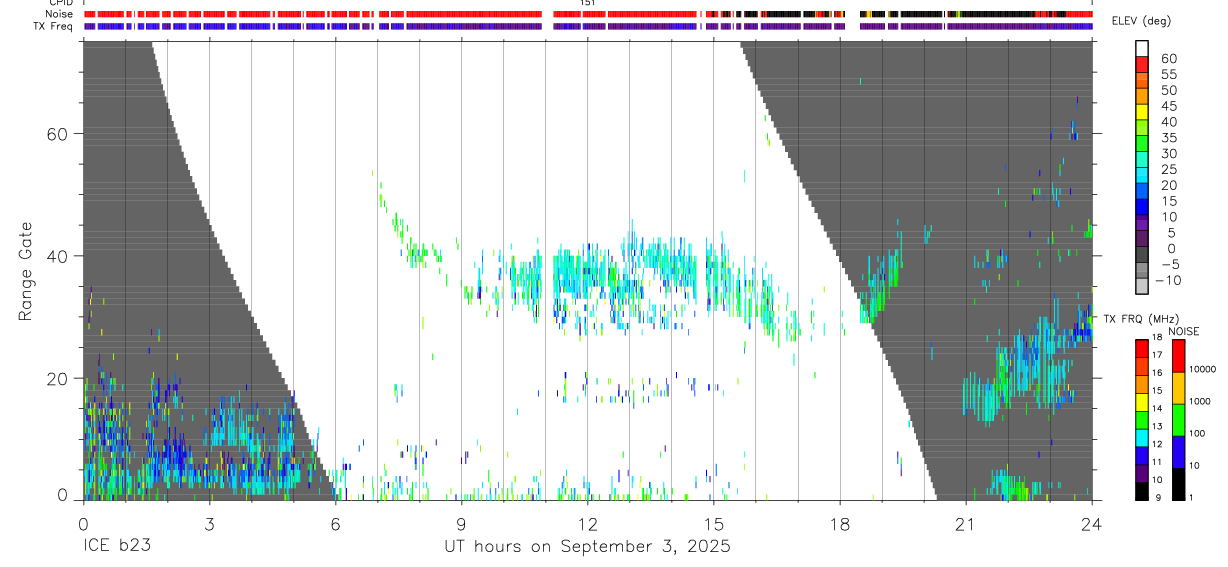Click the black bottom segment of NOISE scale
Viewport: 1228px width, 567px height.
click(1179, 484)
